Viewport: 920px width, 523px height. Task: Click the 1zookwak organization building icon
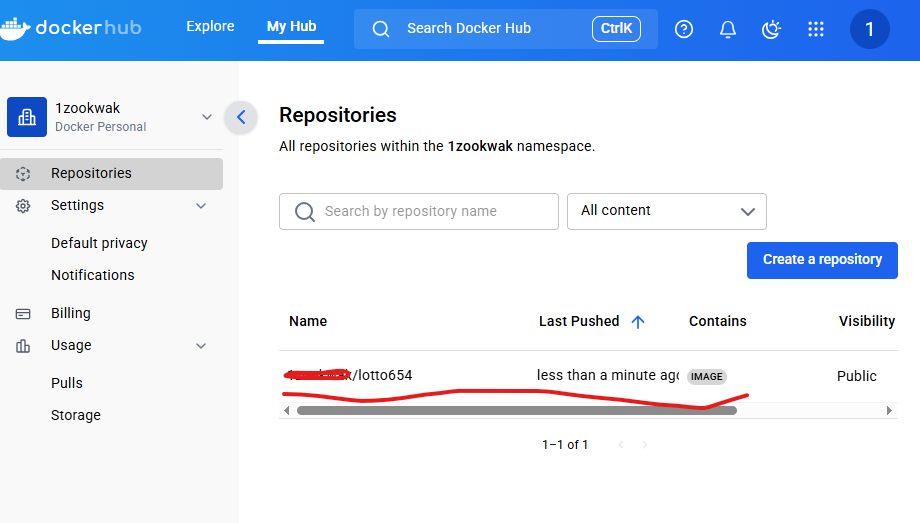(x=27, y=117)
